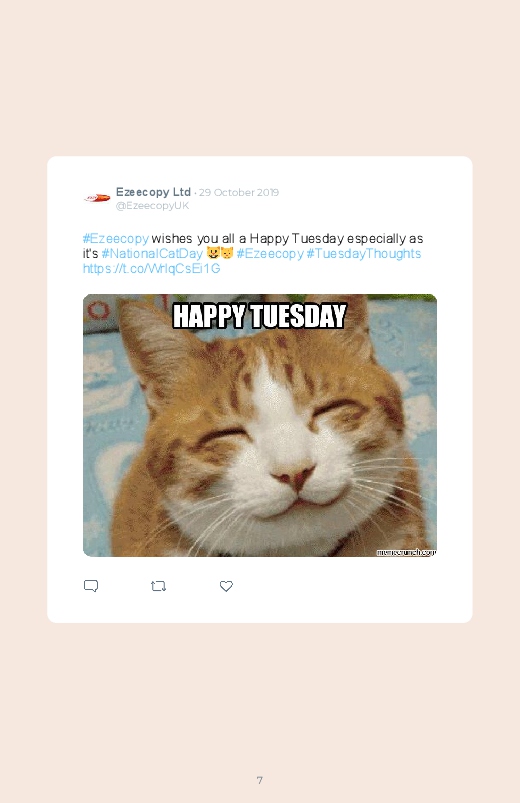
Task: Click the retweet arrows icon
Action: (158, 586)
